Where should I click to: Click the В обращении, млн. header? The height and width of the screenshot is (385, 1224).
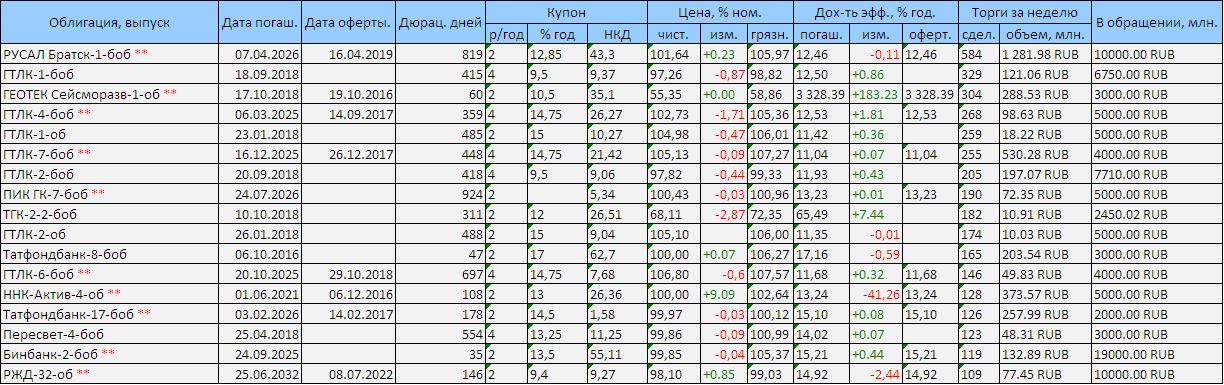click(x=1157, y=22)
